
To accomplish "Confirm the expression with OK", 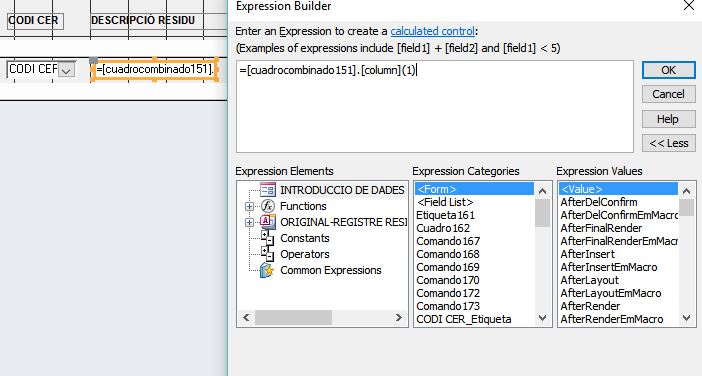I will (668, 70).
